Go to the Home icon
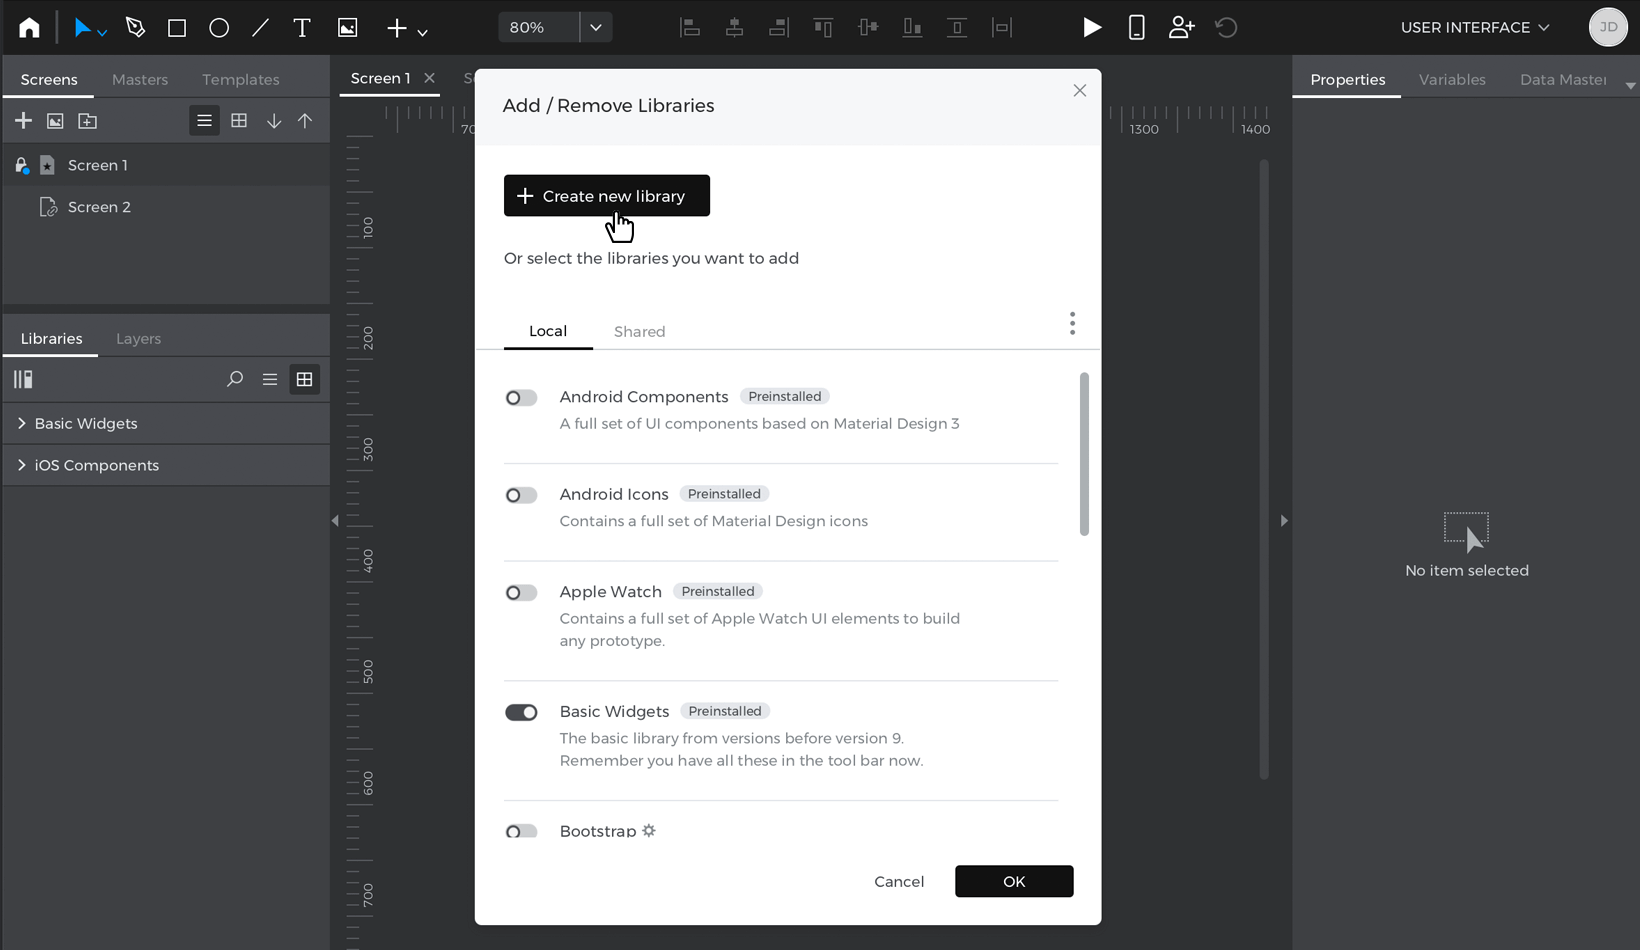The image size is (1640, 950). (x=29, y=27)
